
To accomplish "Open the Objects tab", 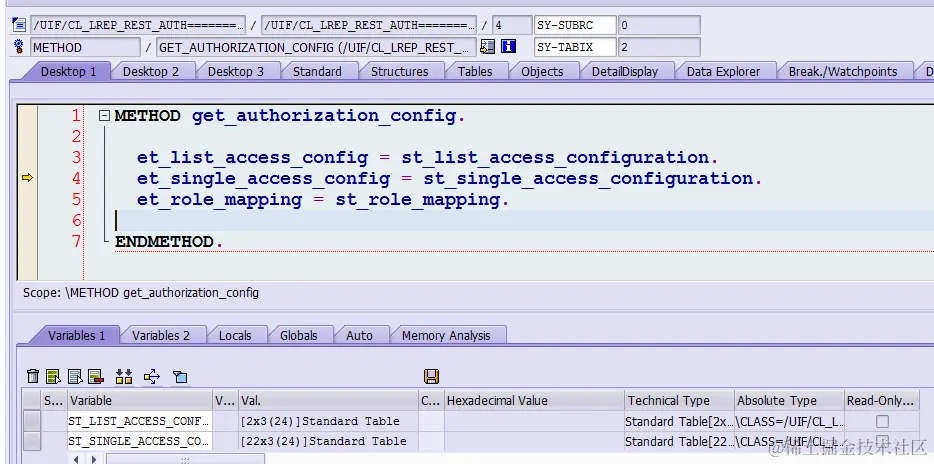I will click(x=542, y=71).
